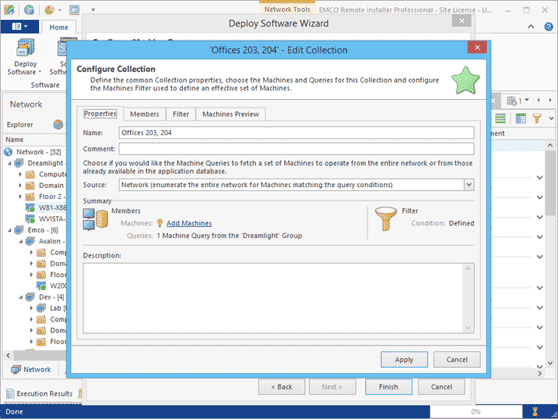The width and height of the screenshot is (558, 419).
Task: Expand the Lab node under Dev
Action: 31,308
